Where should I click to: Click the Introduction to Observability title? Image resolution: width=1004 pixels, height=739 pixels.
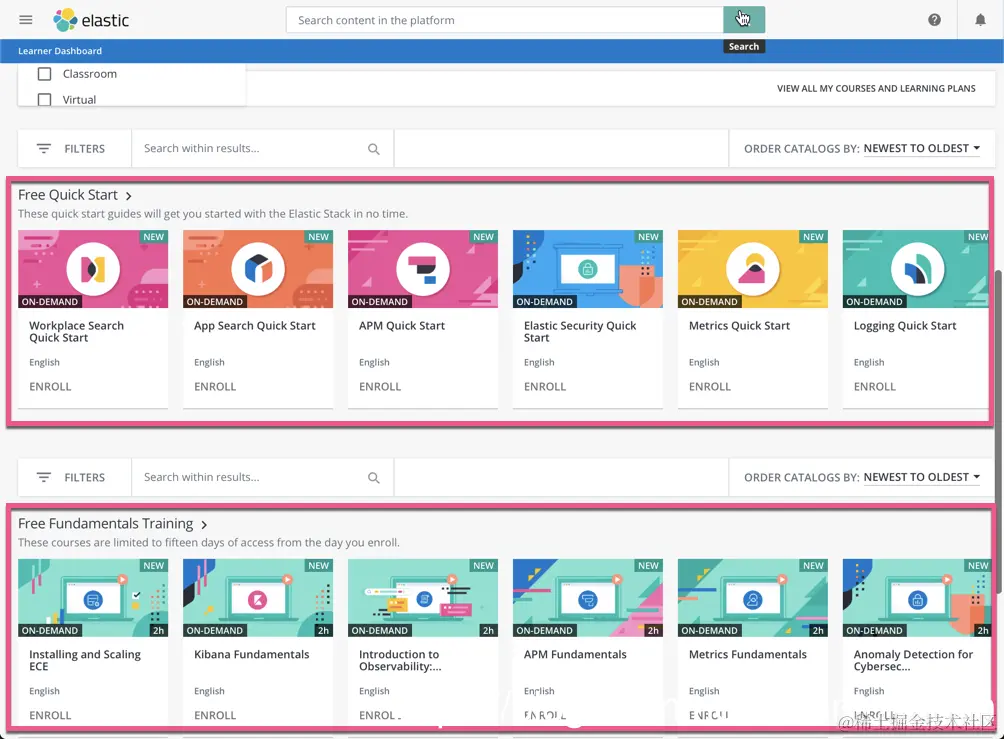click(x=400, y=660)
